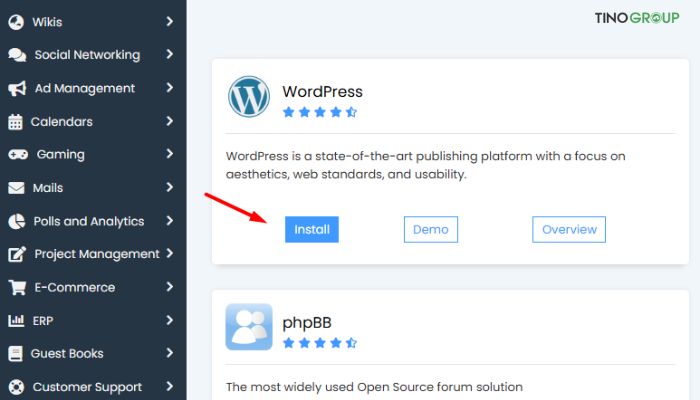The image size is (700, 400).
Task: Expand the Social Networking chevron
Action: (170, 54)
